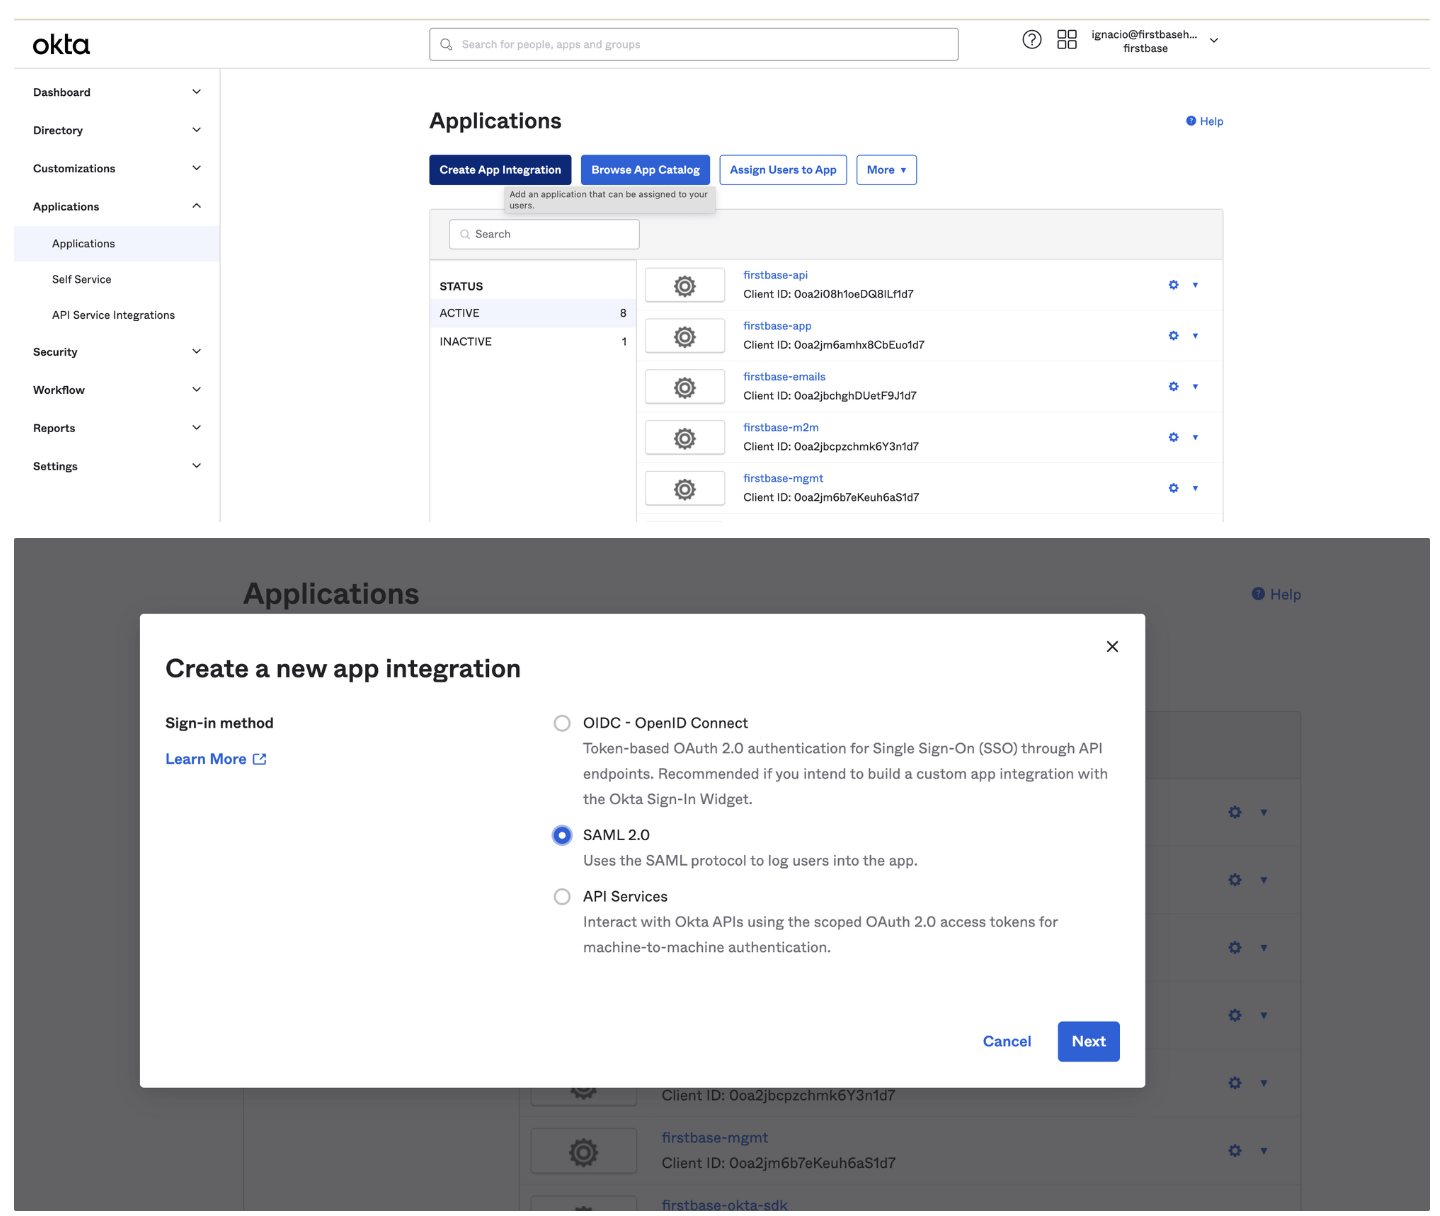Click the firstbase-app app logo thumbnail
Screen dimensions: 1440x1216
685,336
